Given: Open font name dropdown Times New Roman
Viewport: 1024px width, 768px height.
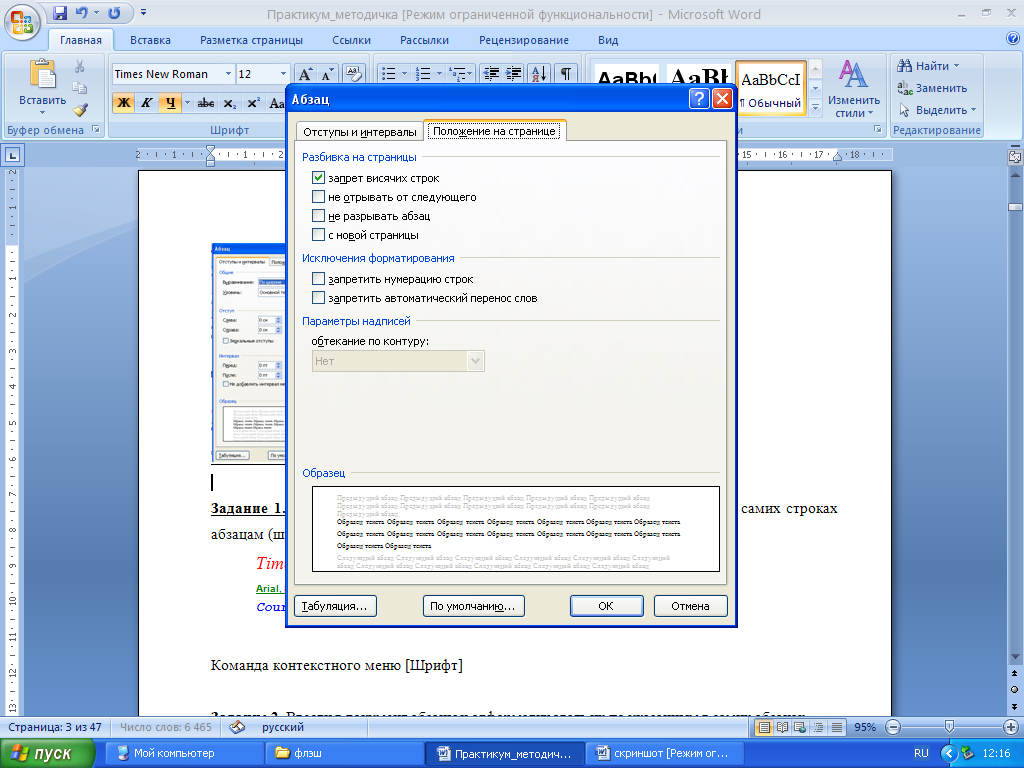Looking at the screenshot, I should pyautogui.click(x=228, y=74).
